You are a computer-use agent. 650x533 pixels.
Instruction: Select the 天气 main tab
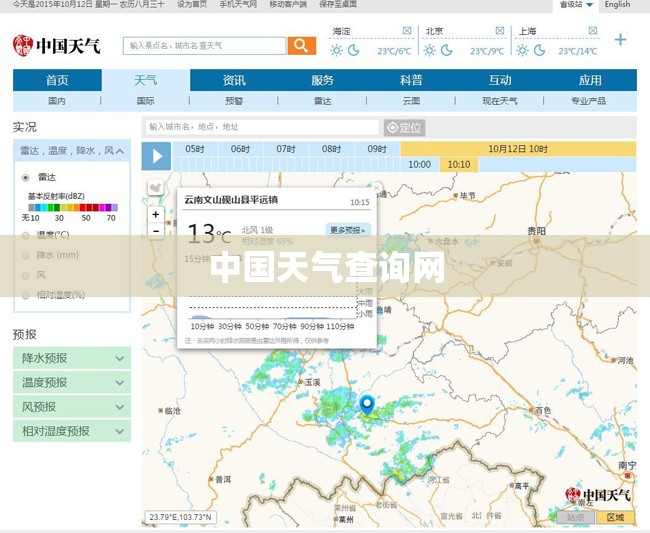pos(146,80)
